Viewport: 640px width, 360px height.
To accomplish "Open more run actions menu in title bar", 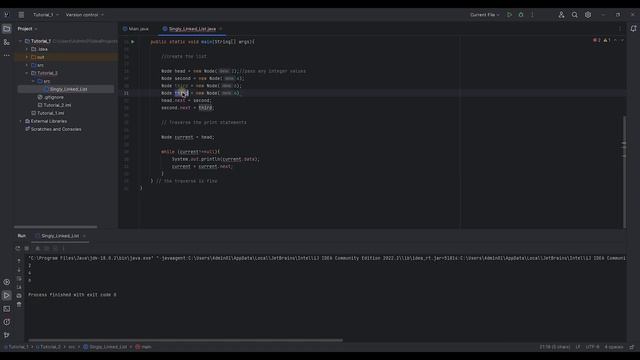I will (532, 15).
